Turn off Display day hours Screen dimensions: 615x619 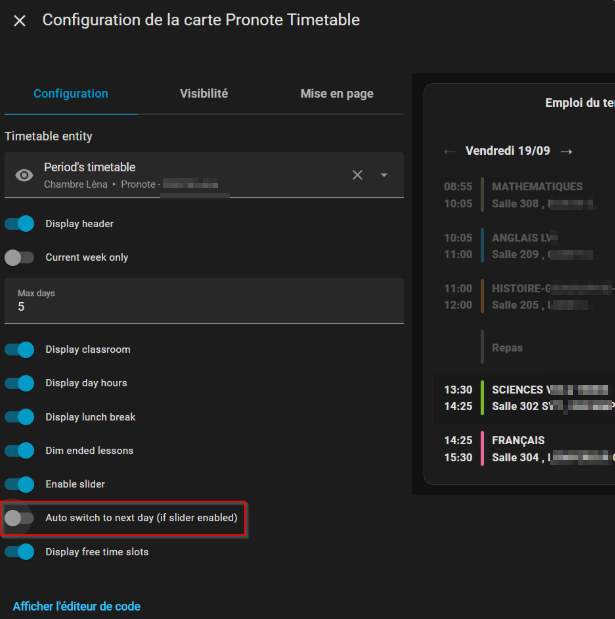(20, 383)
